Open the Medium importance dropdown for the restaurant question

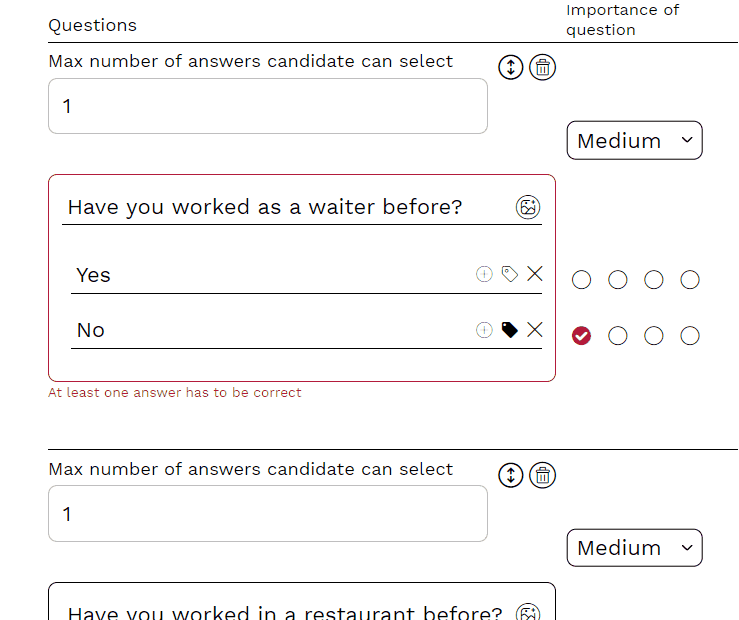634,548
